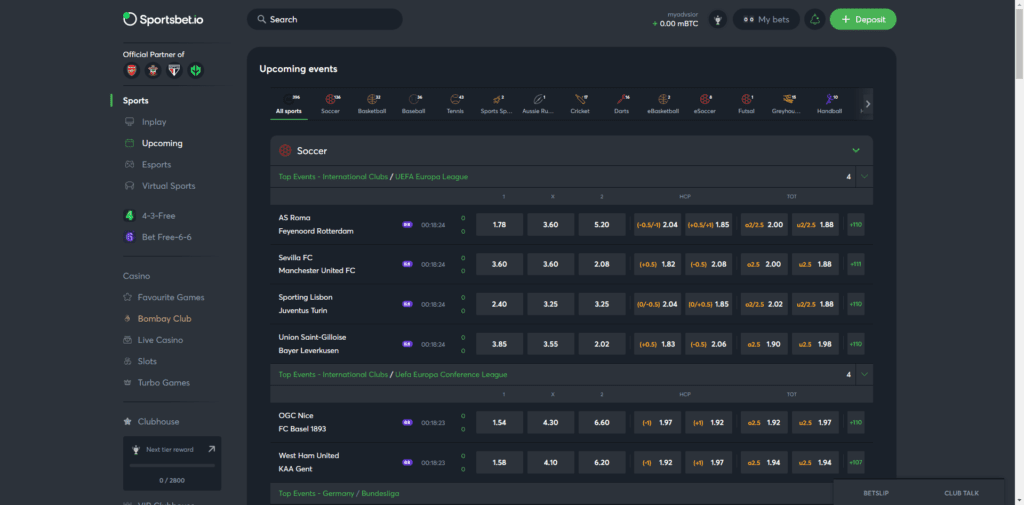Screen dimensions: 1024x505
Task: Open Clubhouse
Action: coord(158,422)
